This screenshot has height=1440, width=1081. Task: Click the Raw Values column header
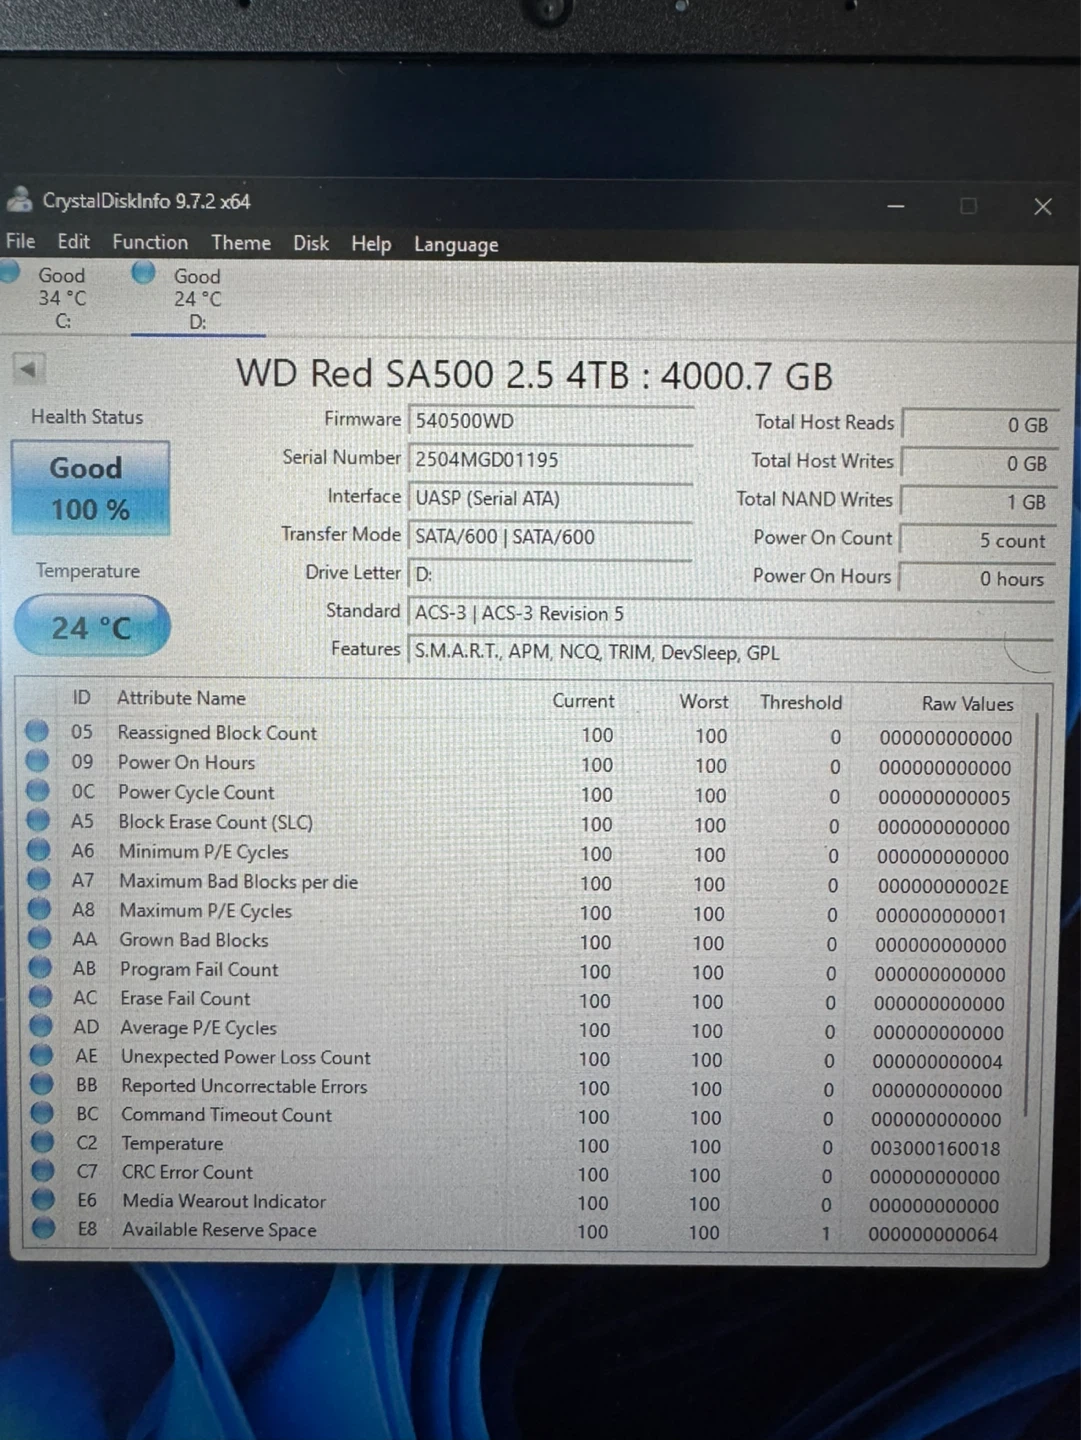pyautogui.click(x=967, y=703)
